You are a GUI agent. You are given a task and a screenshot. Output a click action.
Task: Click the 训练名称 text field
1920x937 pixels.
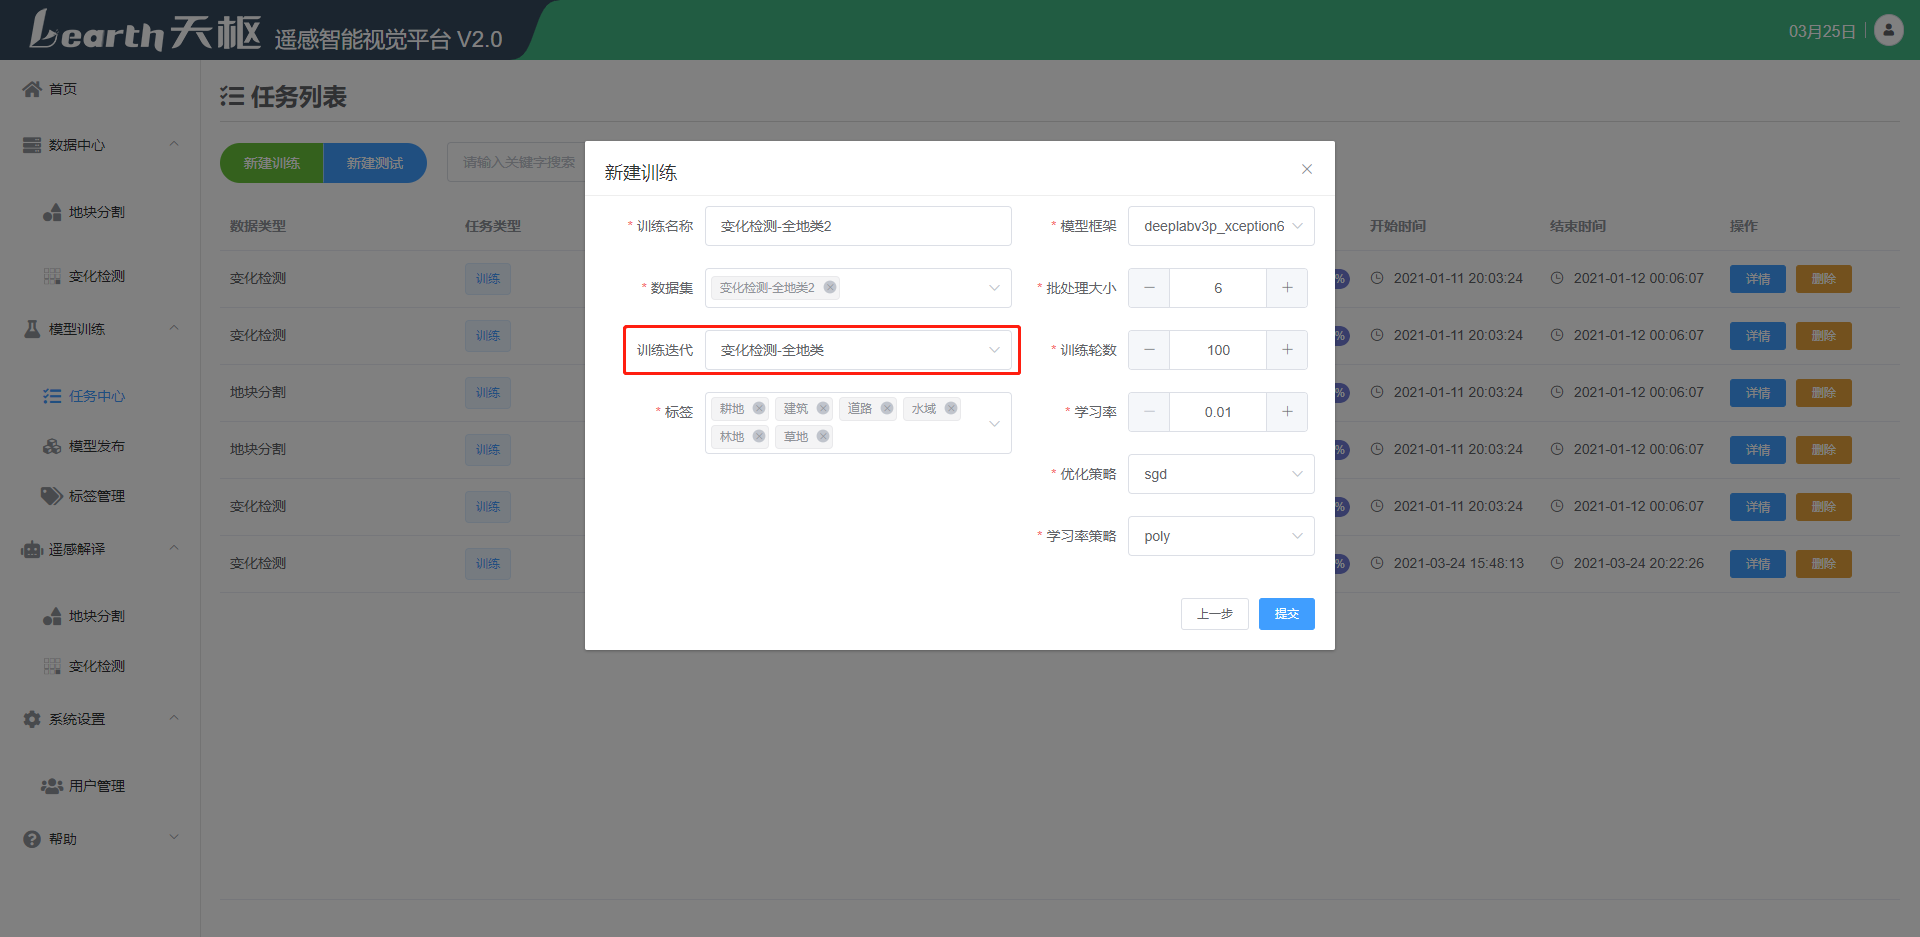[857, 226]
